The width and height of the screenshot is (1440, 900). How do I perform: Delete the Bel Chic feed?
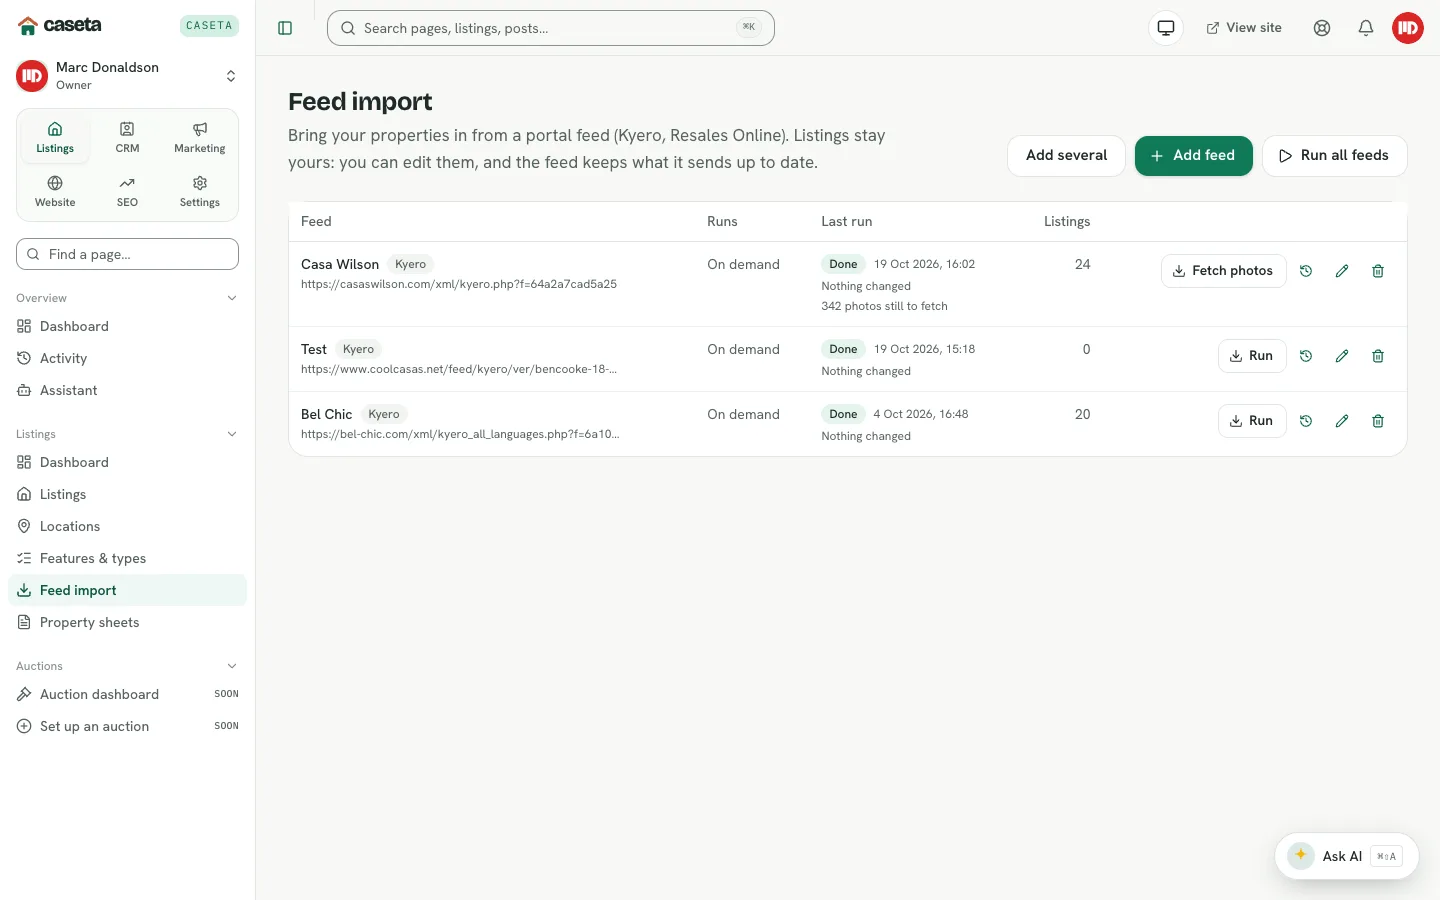tap(1378, 421)
